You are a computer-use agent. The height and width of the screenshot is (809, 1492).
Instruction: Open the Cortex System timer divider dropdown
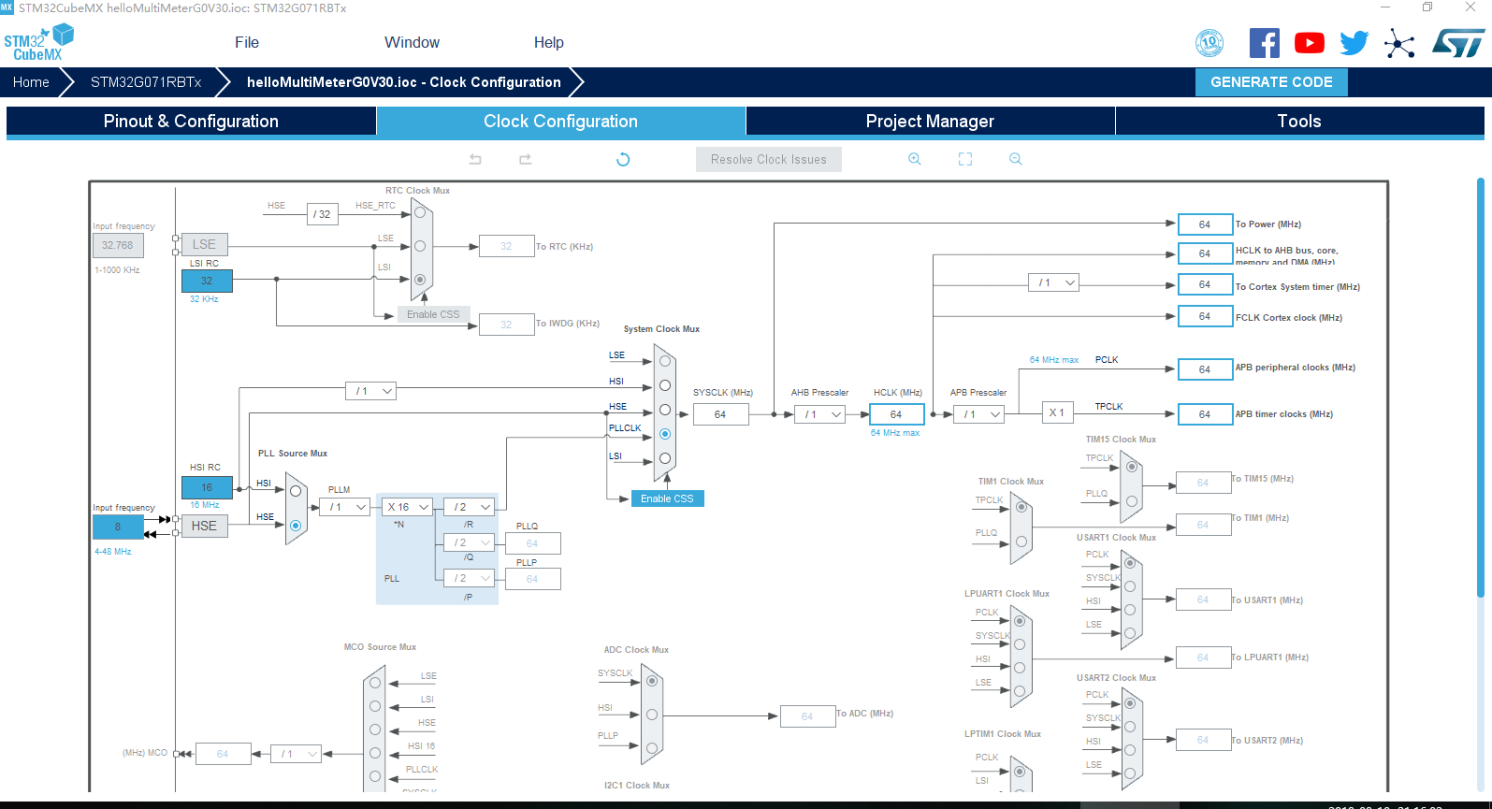(x=1054, y=283)
